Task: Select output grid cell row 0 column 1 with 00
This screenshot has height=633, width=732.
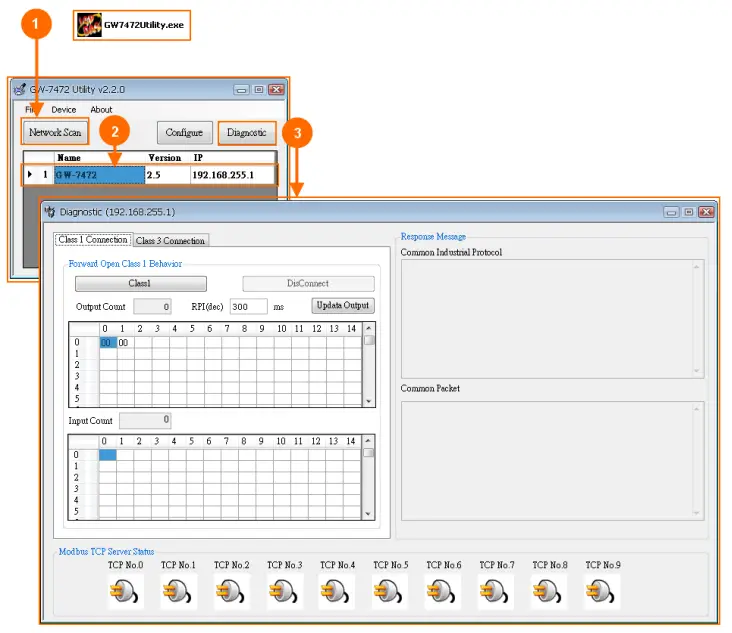Action: (x=125, y=343)
